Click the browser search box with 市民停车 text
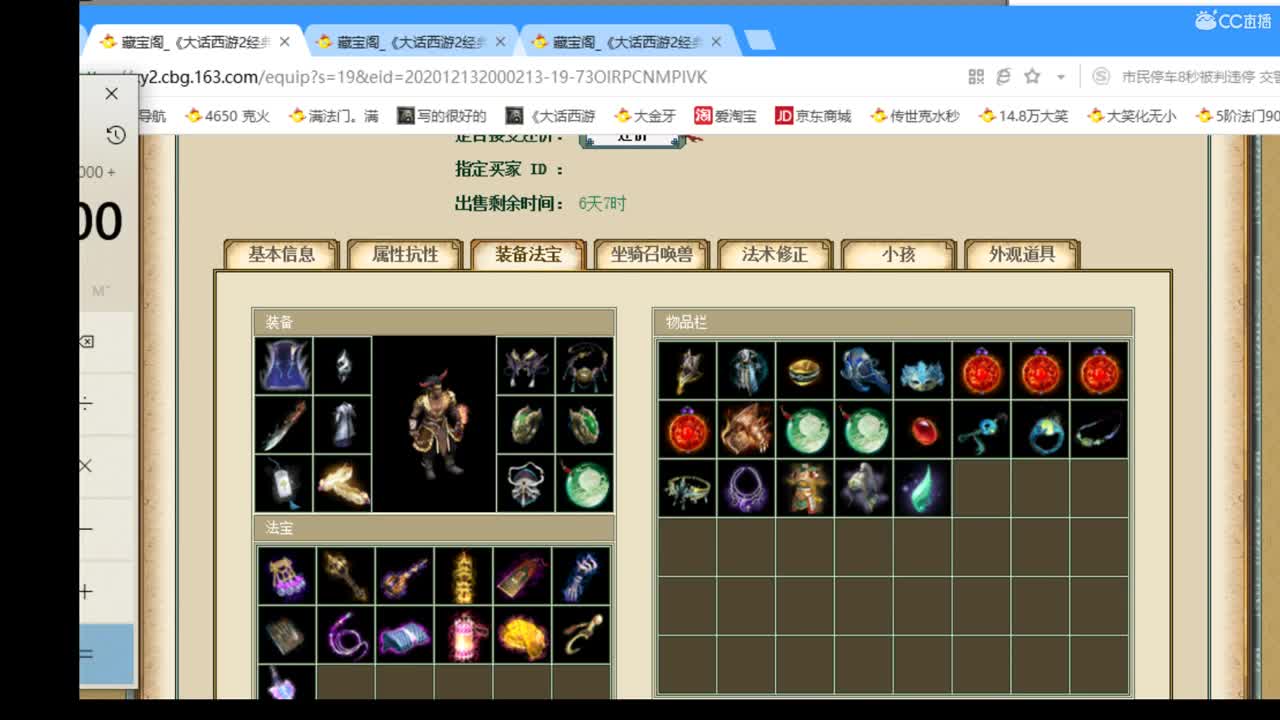This screenshot has height=720, width=1280. coord(1185,77)
